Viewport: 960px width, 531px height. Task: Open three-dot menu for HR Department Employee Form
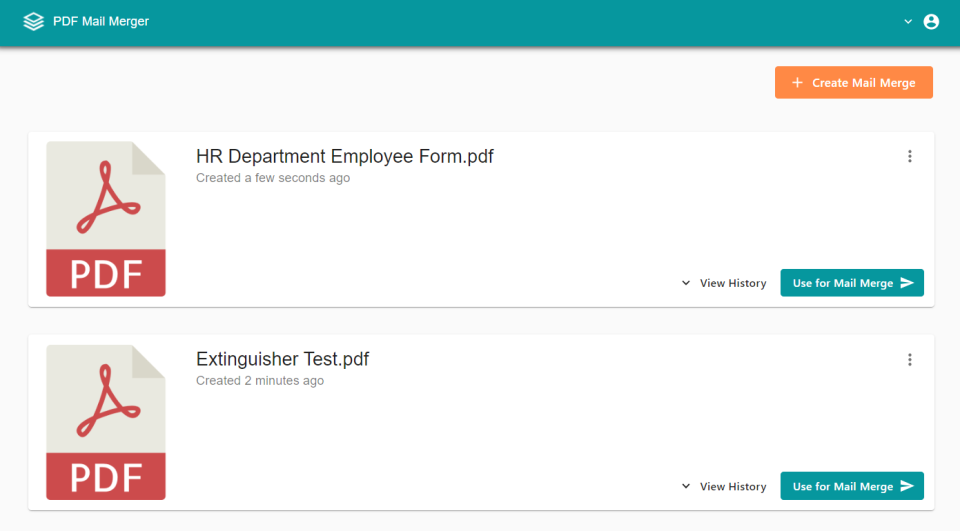tap(910, 156)
